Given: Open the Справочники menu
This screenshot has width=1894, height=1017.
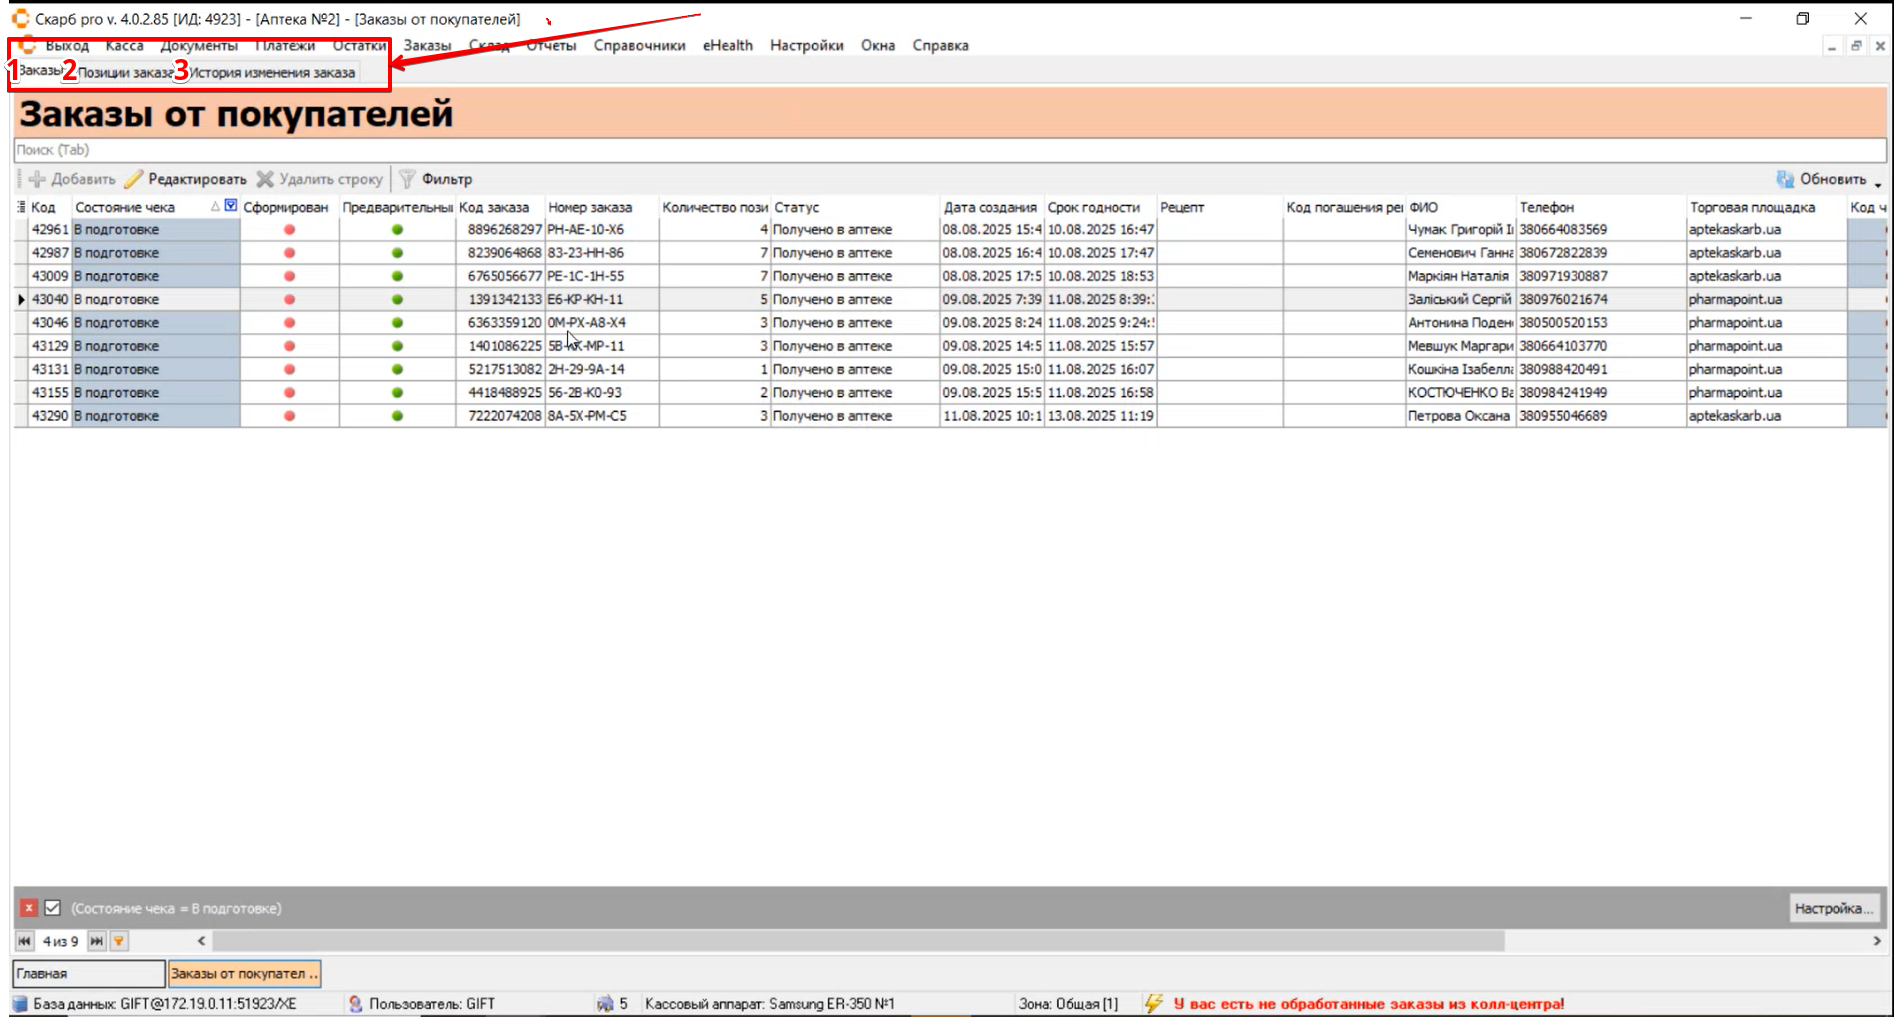Looking at the screenshot, I should pyautogui.click(x=639, y=45).
